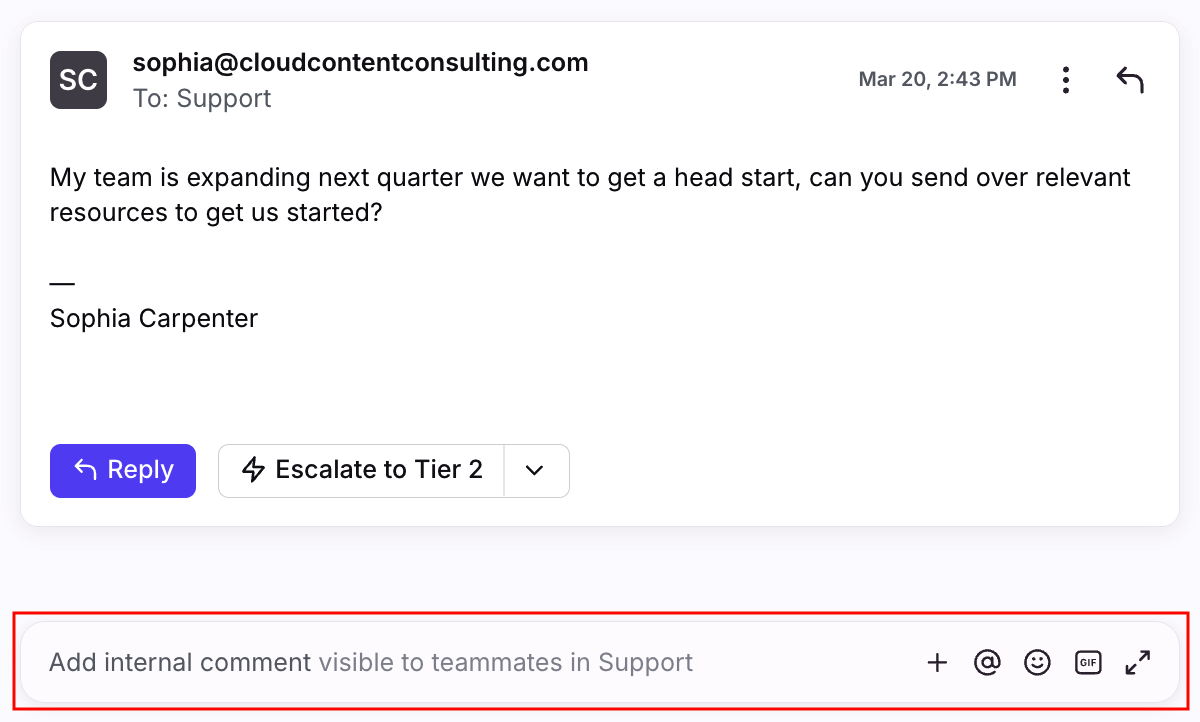Click Escalate to Tier 2 button
1200x722 pixels.
click(x=362, y=470)
